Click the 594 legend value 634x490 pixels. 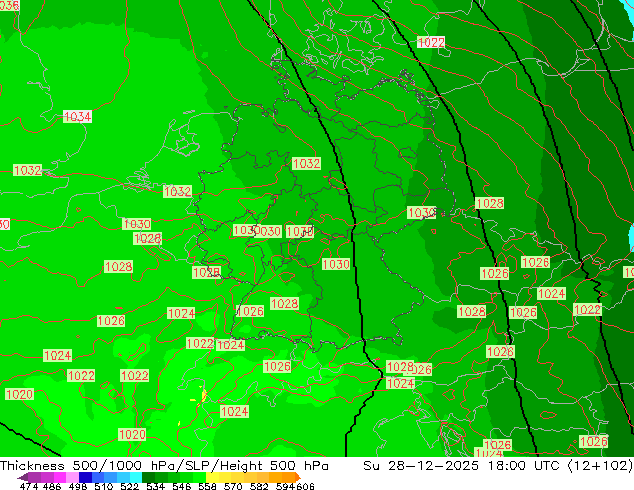point(285,486)
